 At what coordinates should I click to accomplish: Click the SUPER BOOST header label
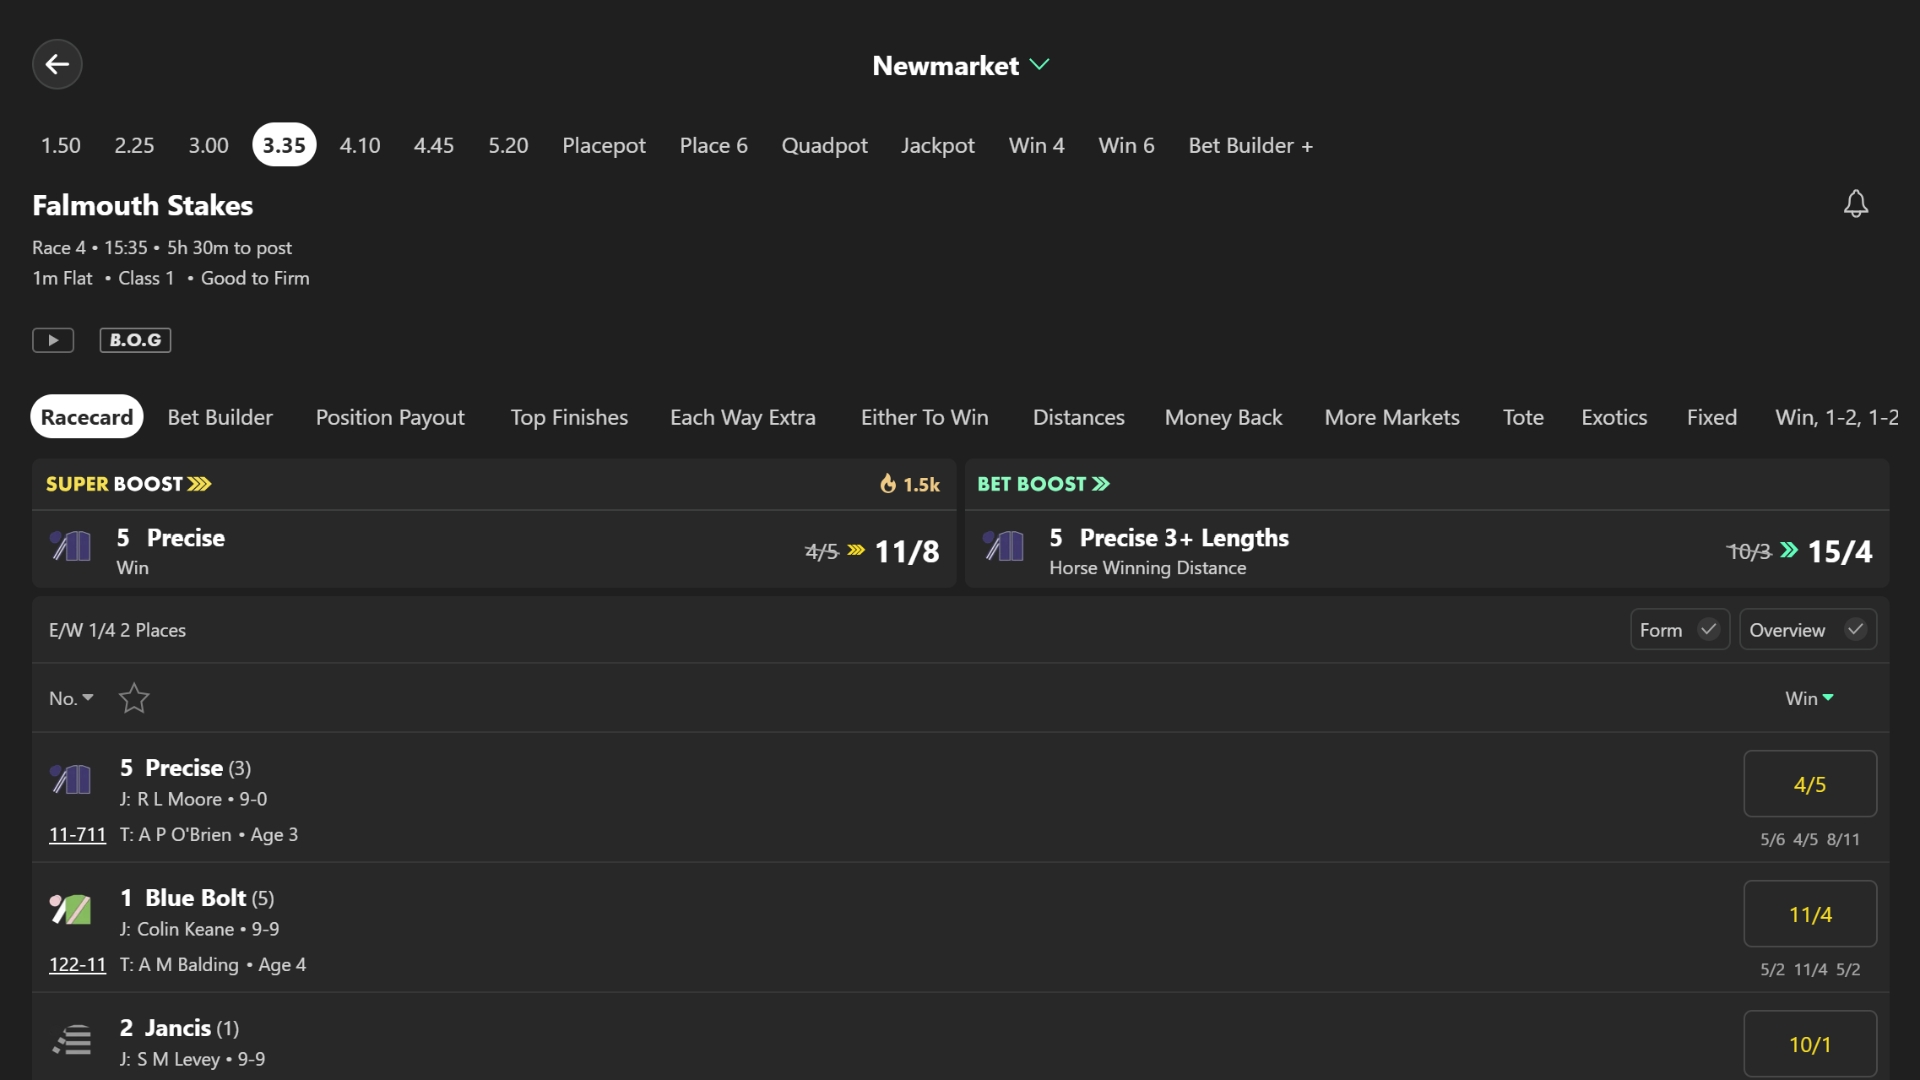(x=129, y=484)
